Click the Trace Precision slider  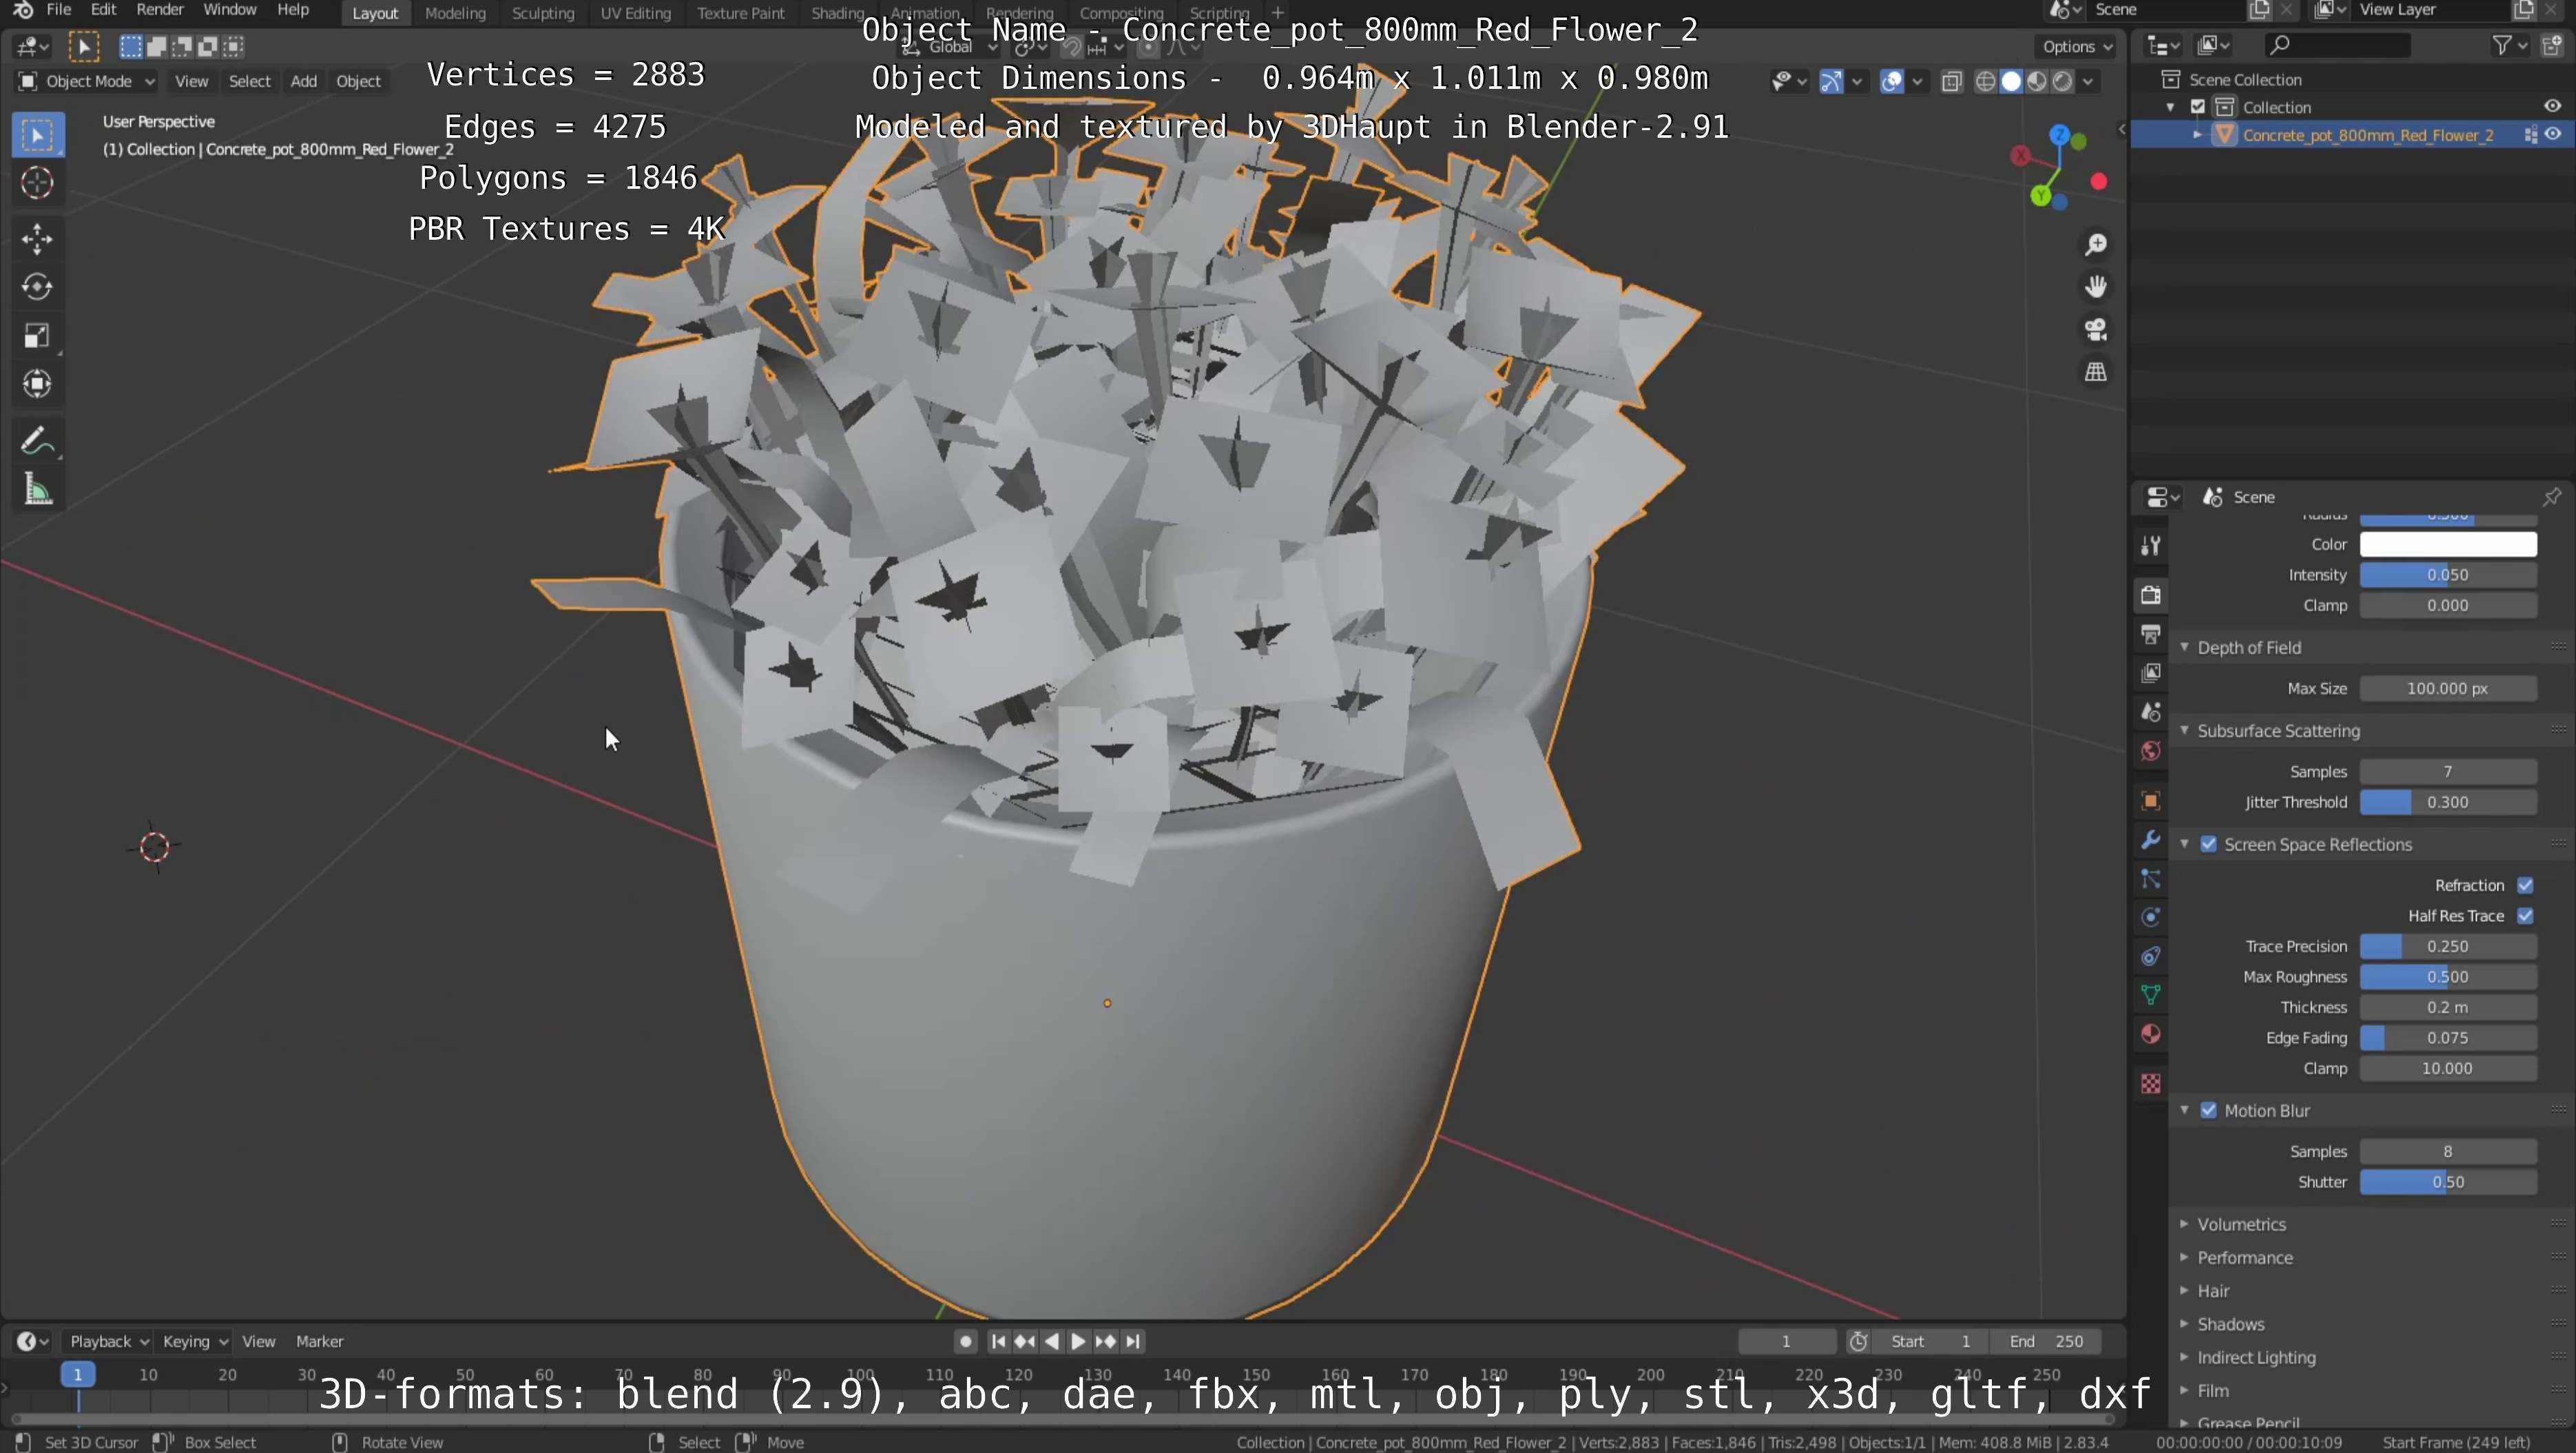tap(2447, 947)
